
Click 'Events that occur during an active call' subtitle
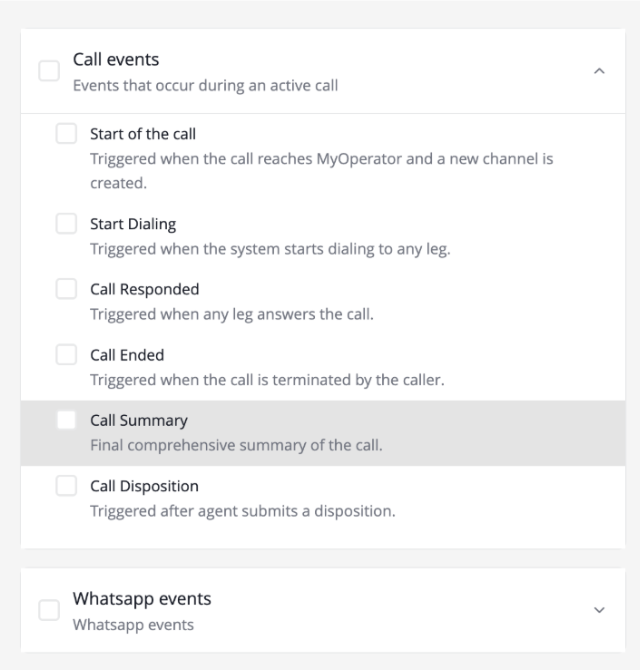pos(205,86)
